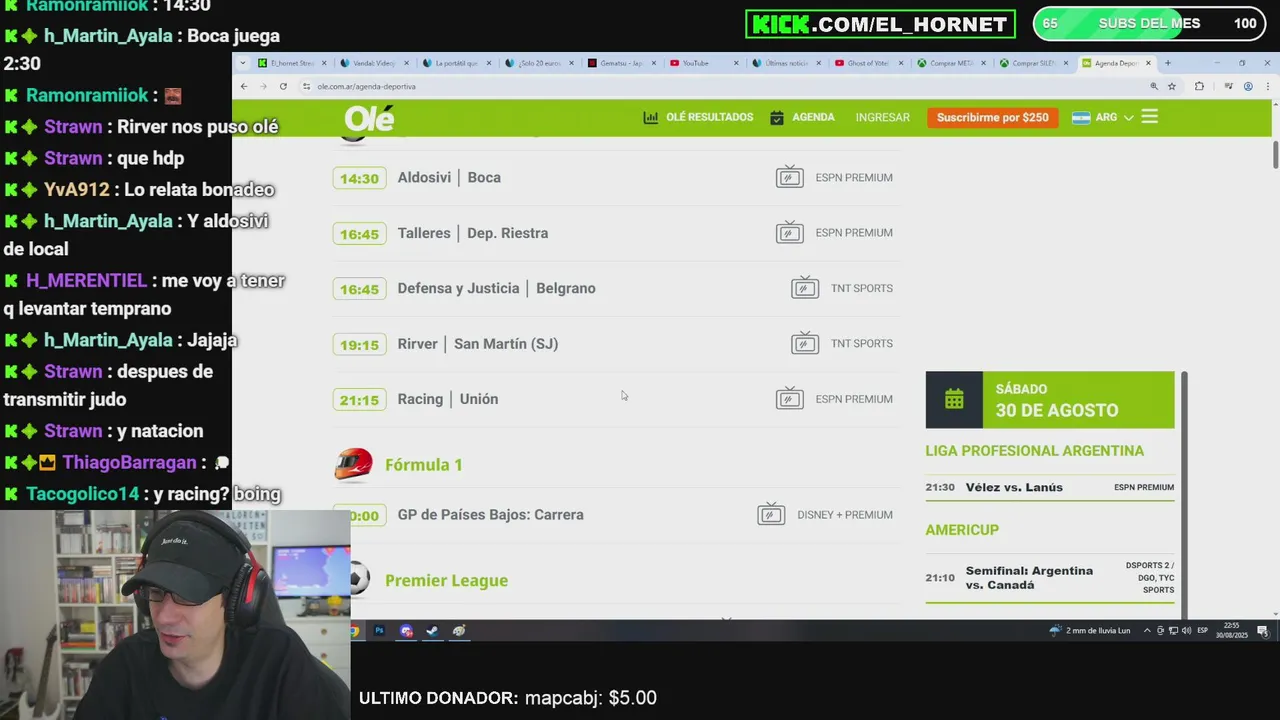Click Suscribirme por $250 button

coord(992,117)
